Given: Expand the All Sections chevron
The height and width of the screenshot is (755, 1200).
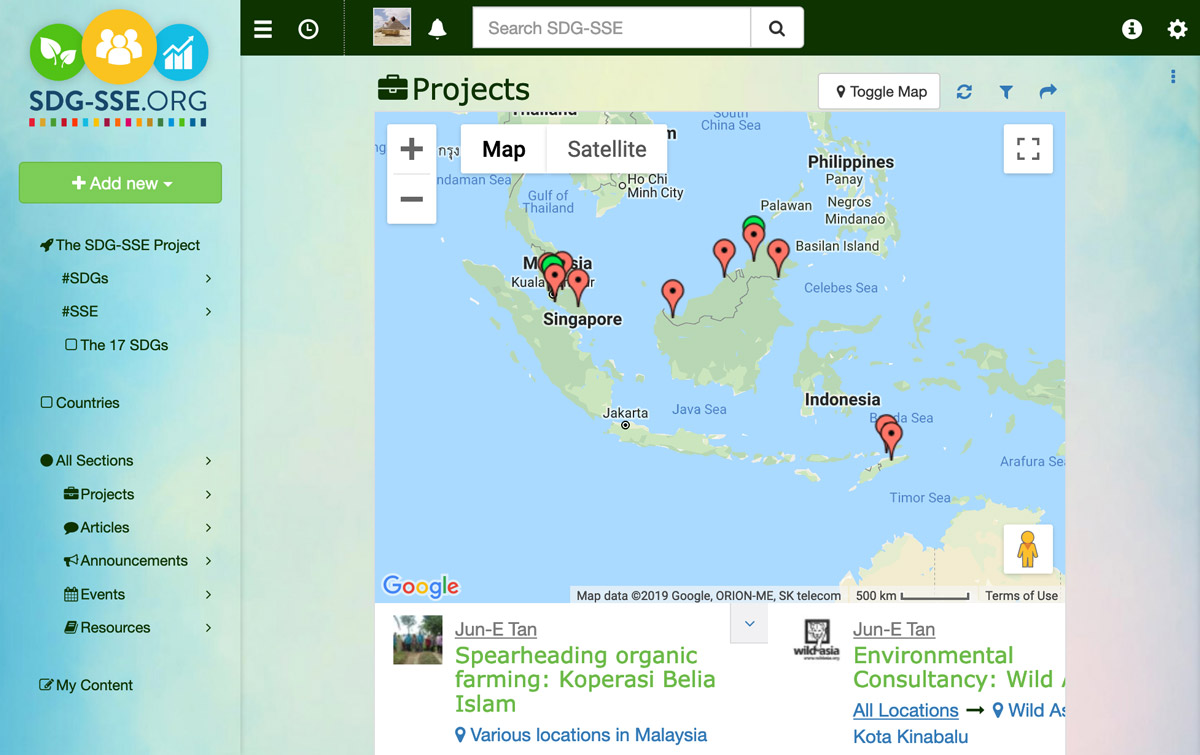Looking at the screenshot, I should tap(208, 461).
